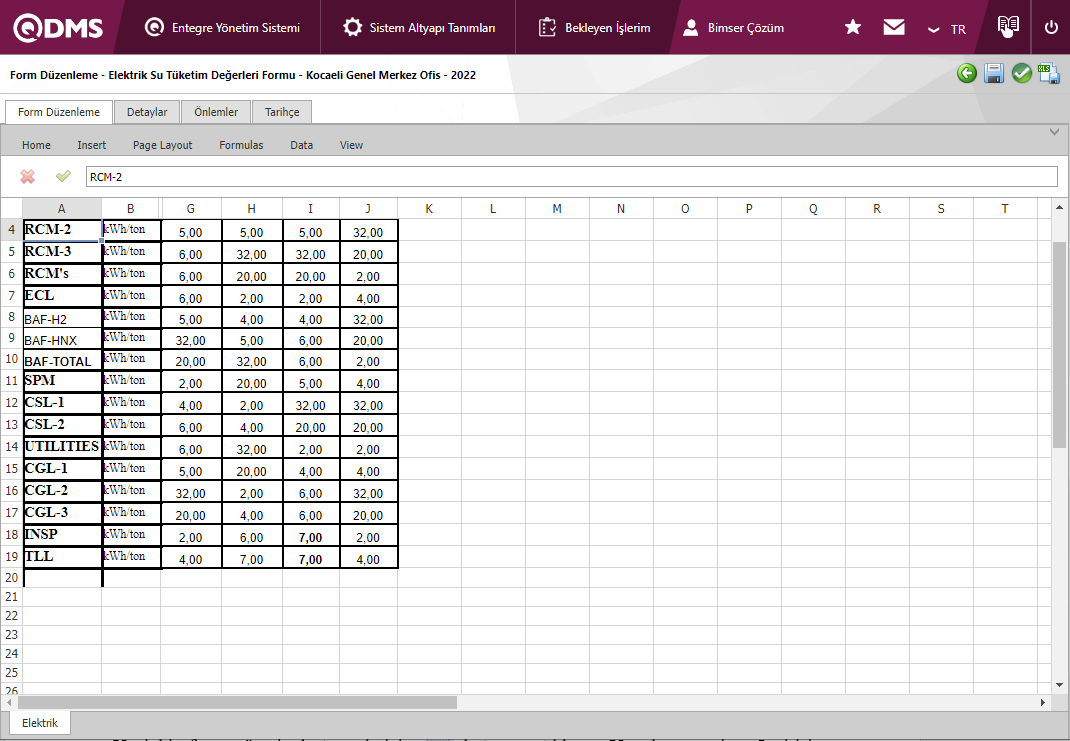Open the Formulas ribbon tab
Viewport: 1070px width, 741px height.
tap(241, 145)
